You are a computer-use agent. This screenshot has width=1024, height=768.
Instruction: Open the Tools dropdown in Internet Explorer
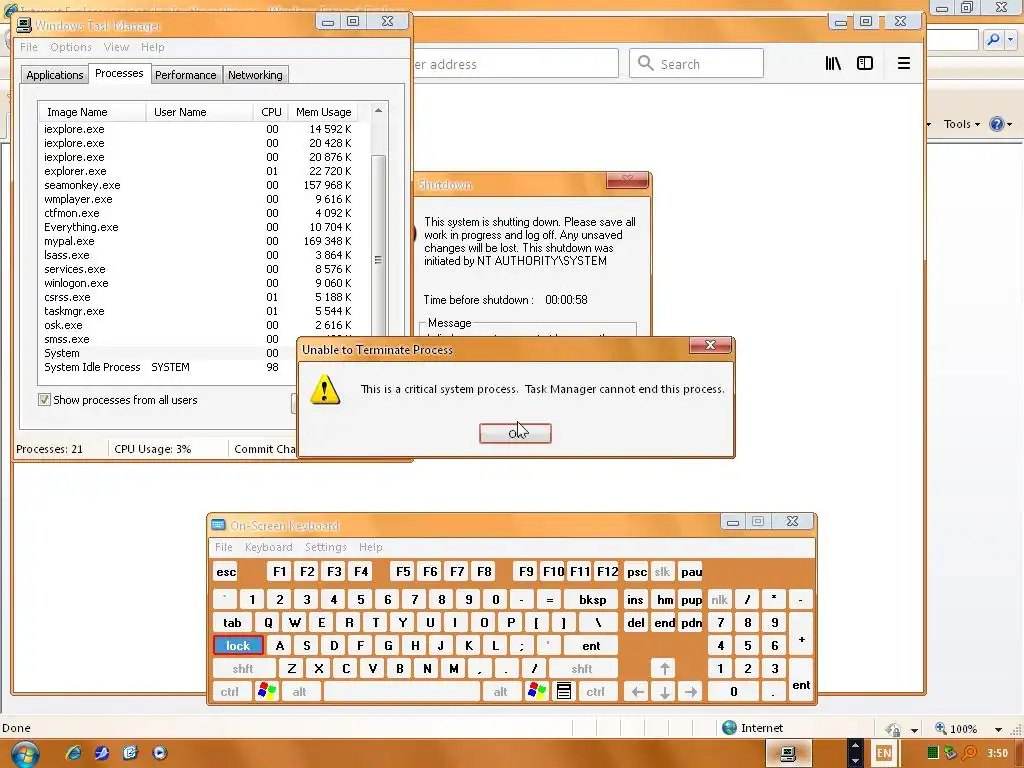961,124
